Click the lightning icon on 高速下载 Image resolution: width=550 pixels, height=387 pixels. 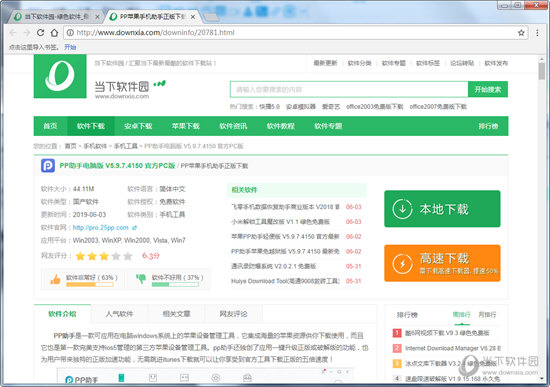click(x=402, y=263)
